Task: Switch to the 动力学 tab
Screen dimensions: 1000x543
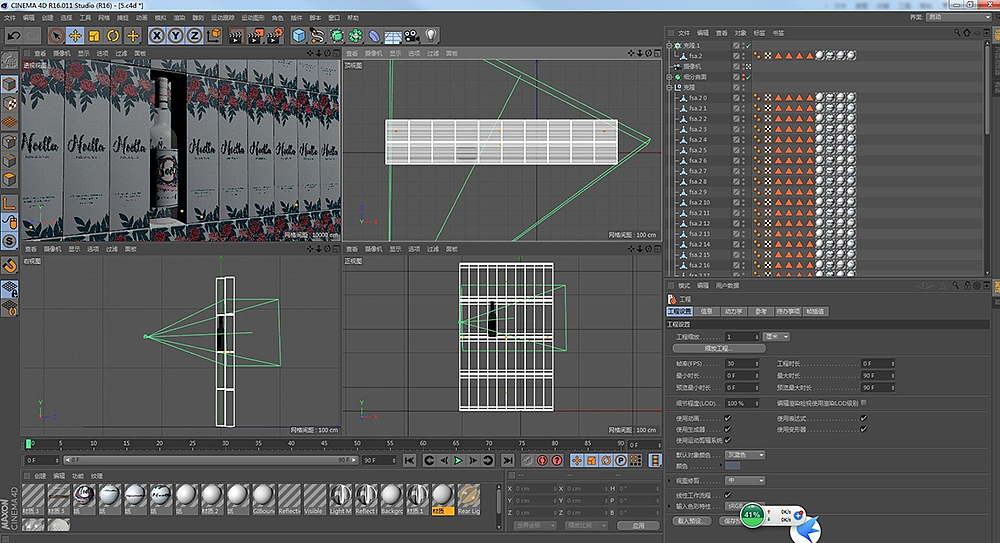Action: tap(733, 312)
